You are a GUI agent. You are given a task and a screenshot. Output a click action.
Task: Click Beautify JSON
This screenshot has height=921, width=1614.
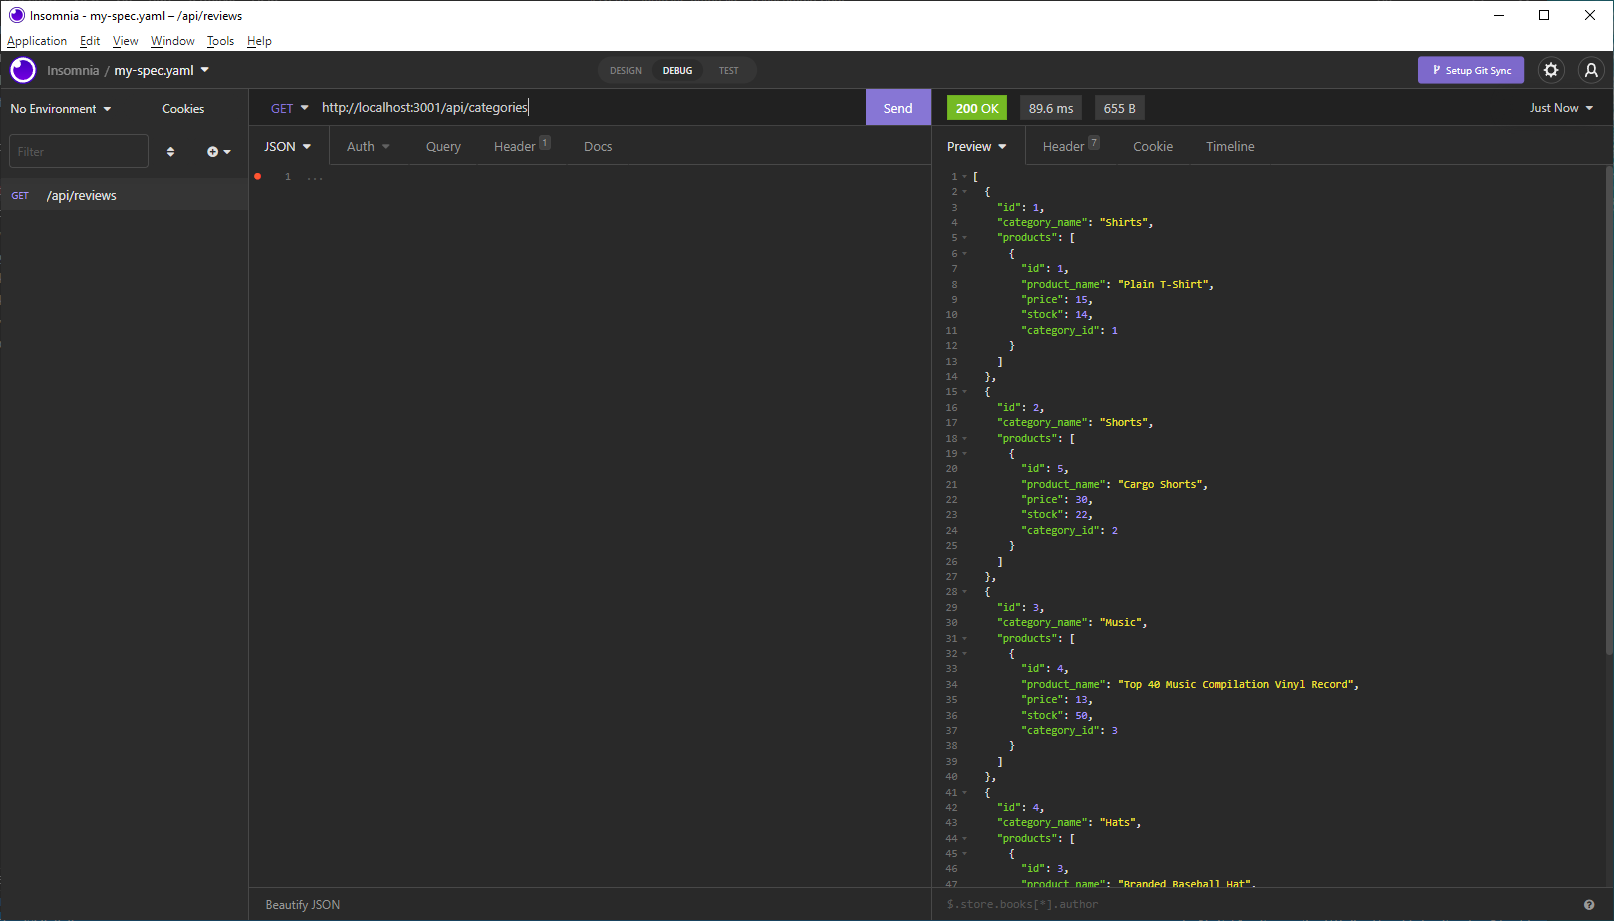point(303,905)
